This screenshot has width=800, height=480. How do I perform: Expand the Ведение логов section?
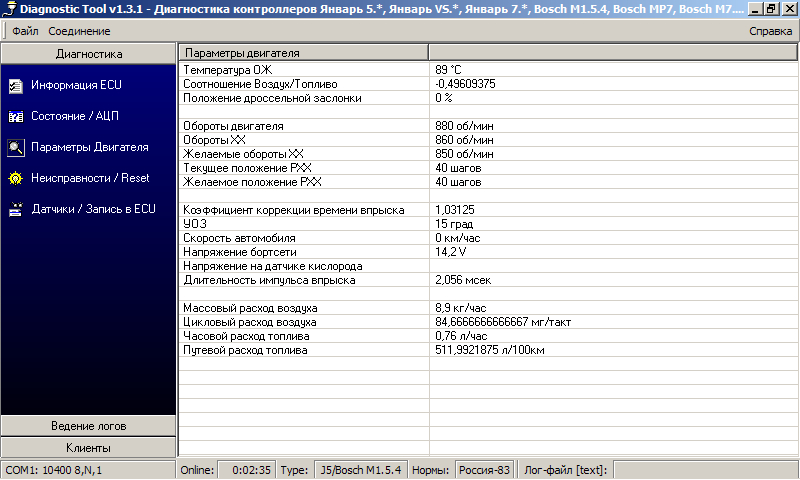pos(89,426)
